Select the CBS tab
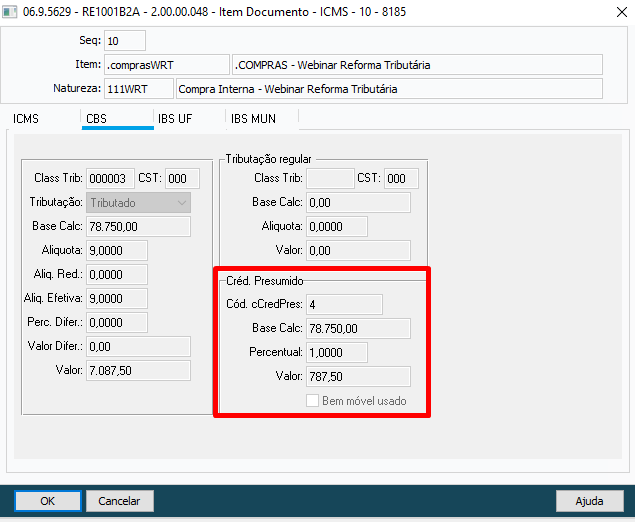Image resolution: width=635 pixels, height=522 pixels. [x=117, y=119]
